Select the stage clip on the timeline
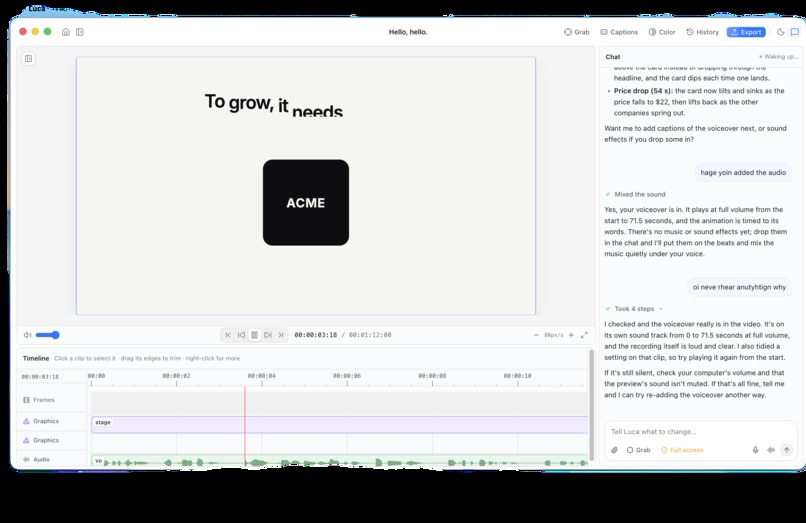Image resolution: width=806 pixels, height=523 pixels. point(339,425)
